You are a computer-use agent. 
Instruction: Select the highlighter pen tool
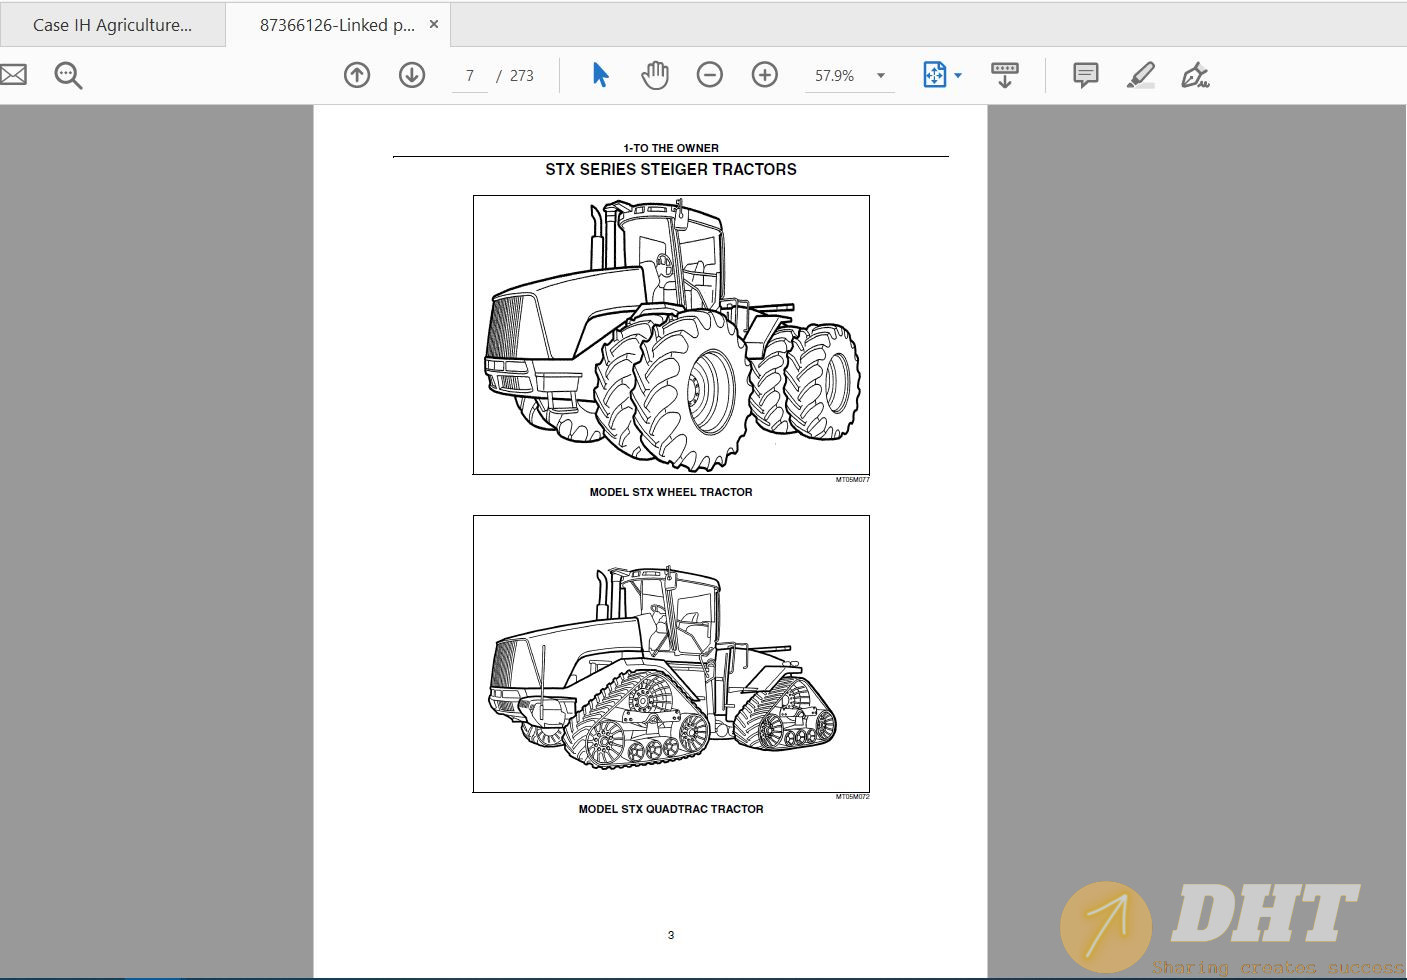click(x=1141, y=75)
